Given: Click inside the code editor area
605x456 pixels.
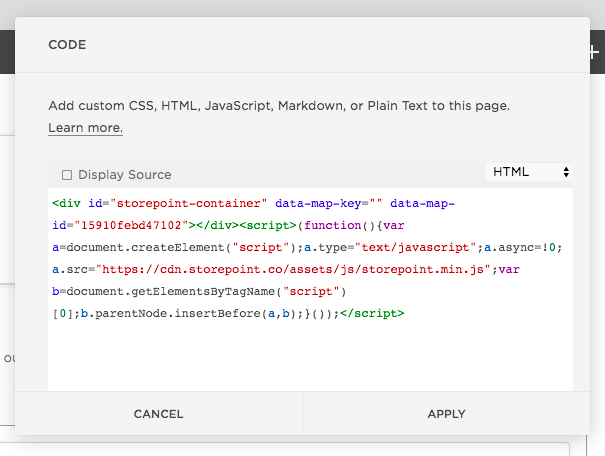Looking at the screenshot, I should pos(310,289).
